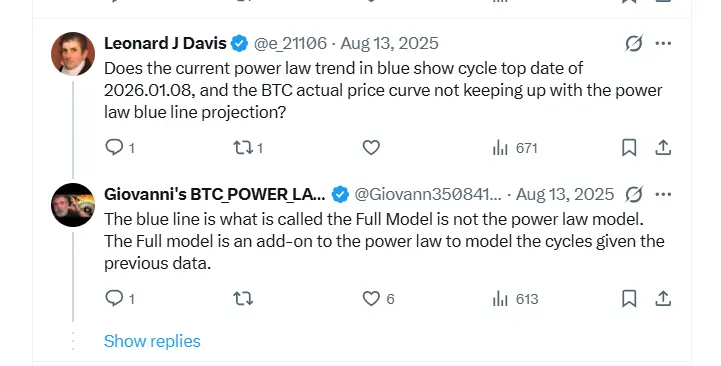Bookmark Giovanni's reply tweet
This screenshot has width=721, height=366.
pos(629,299)
